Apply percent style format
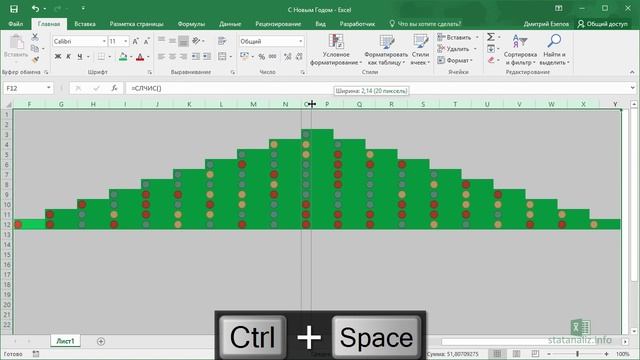The image size is (640, 360). click(x=262, y=56)
